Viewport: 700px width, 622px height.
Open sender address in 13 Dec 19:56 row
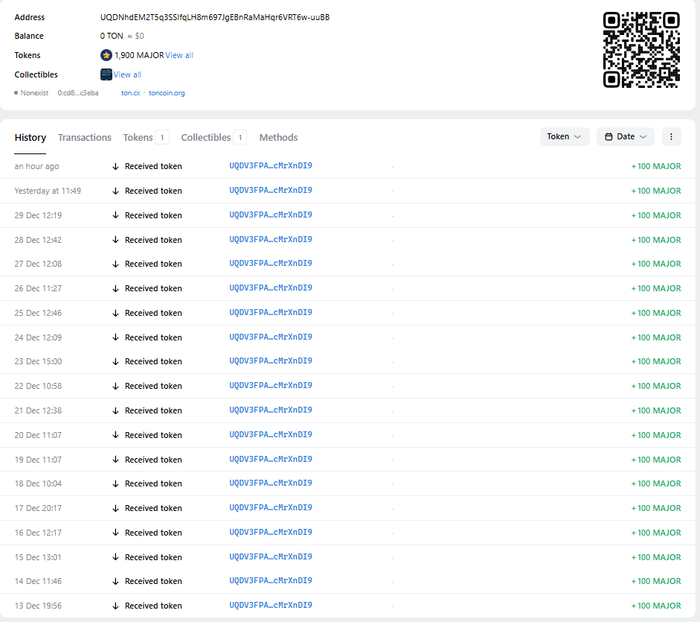coord(271,605)
